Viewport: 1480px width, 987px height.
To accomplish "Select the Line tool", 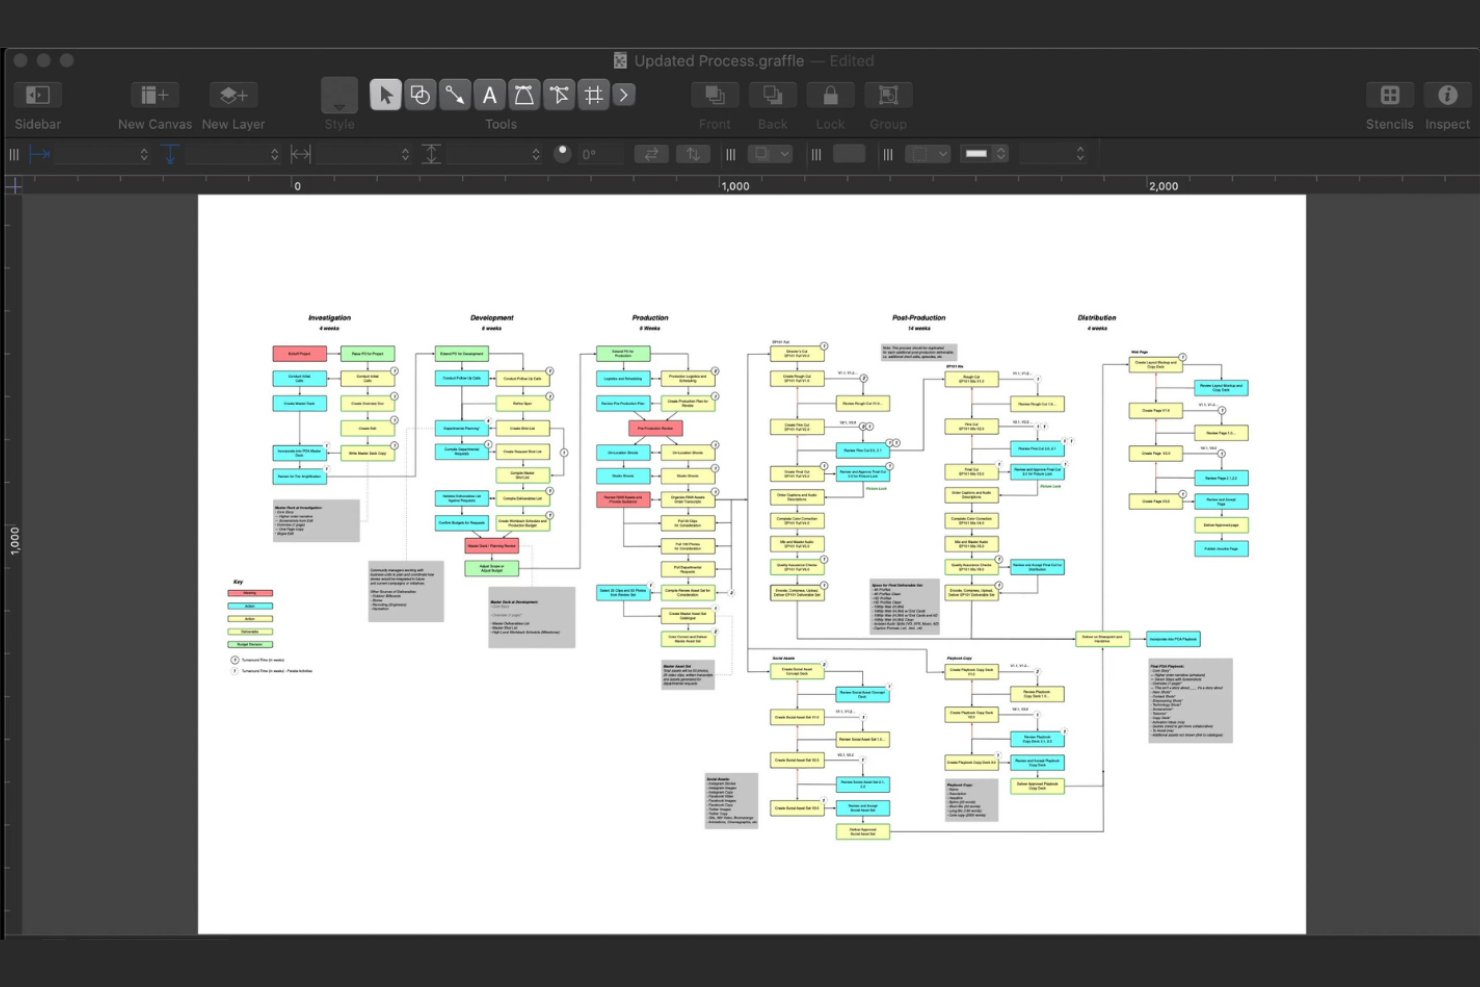I will [x=455, y=94].
